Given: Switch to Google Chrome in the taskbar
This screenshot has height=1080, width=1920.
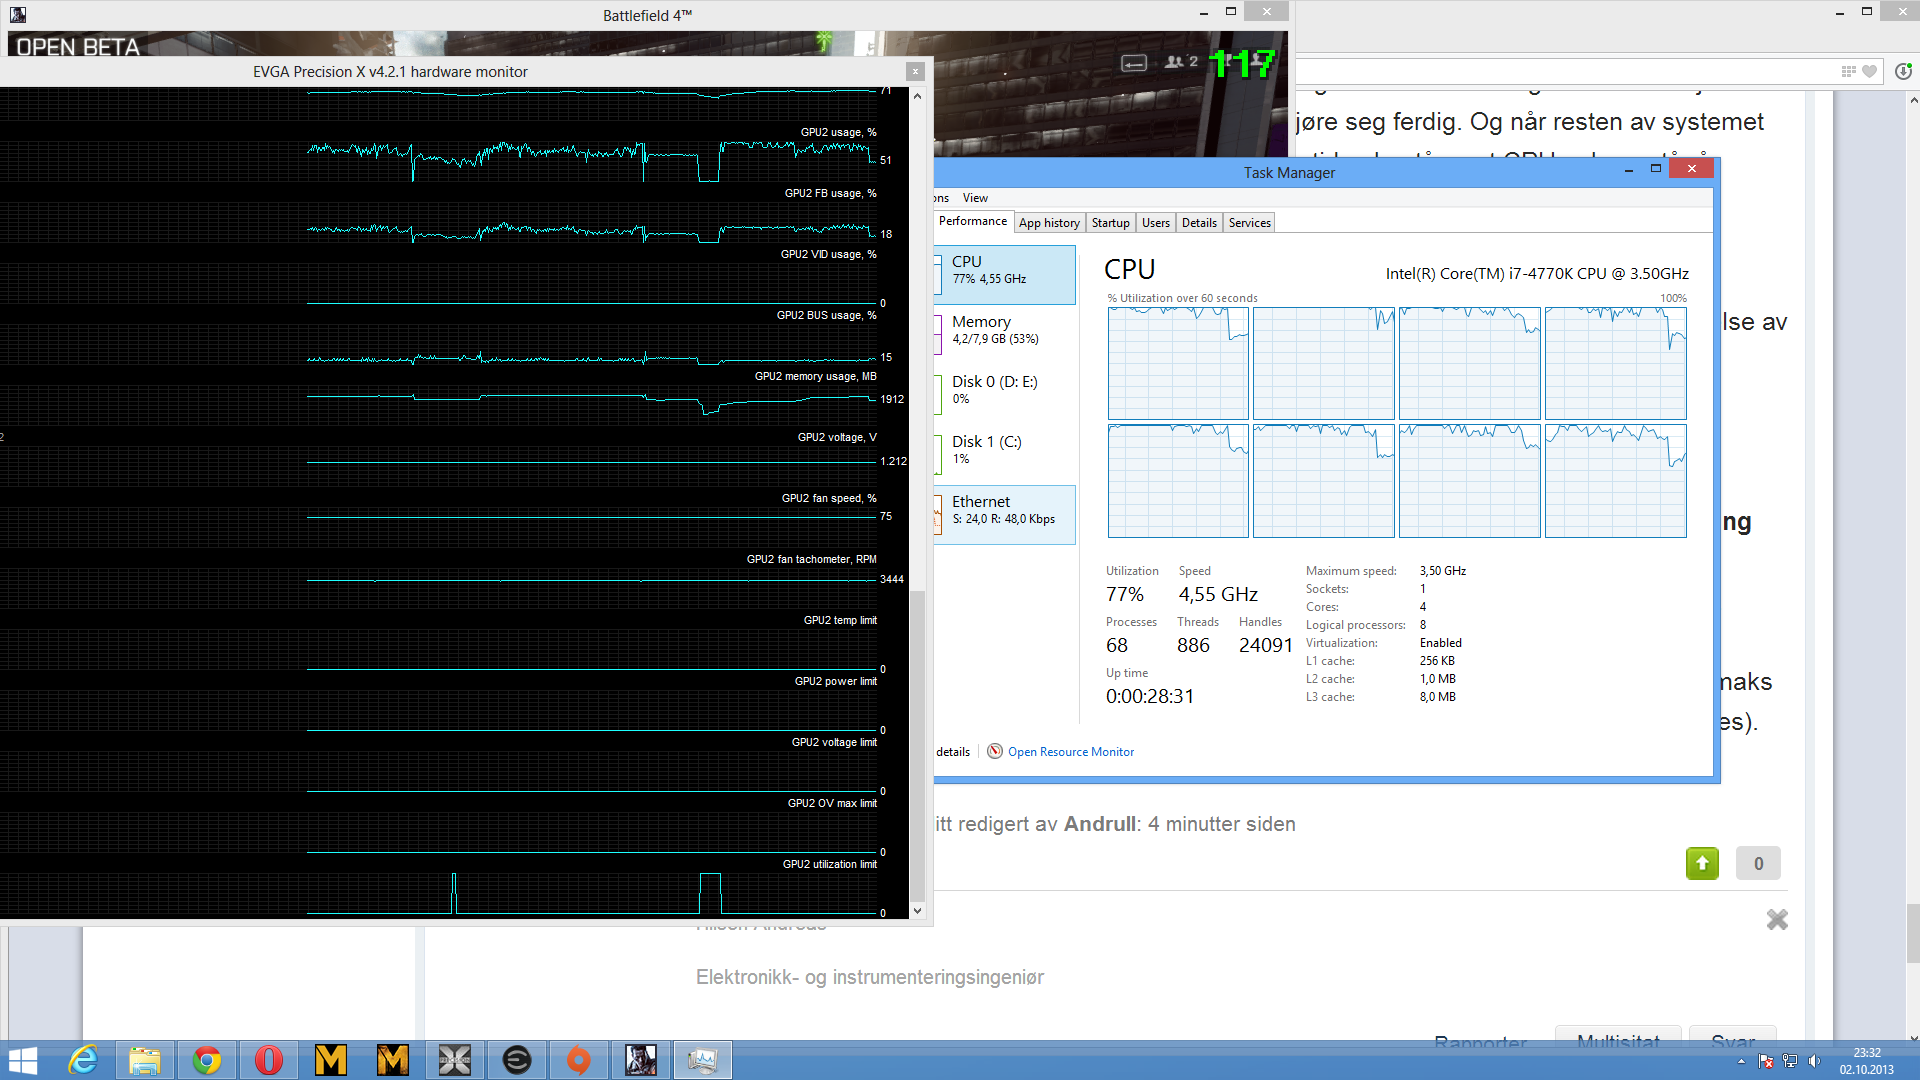Looking at the screenshot, I should coord(207,1060).
